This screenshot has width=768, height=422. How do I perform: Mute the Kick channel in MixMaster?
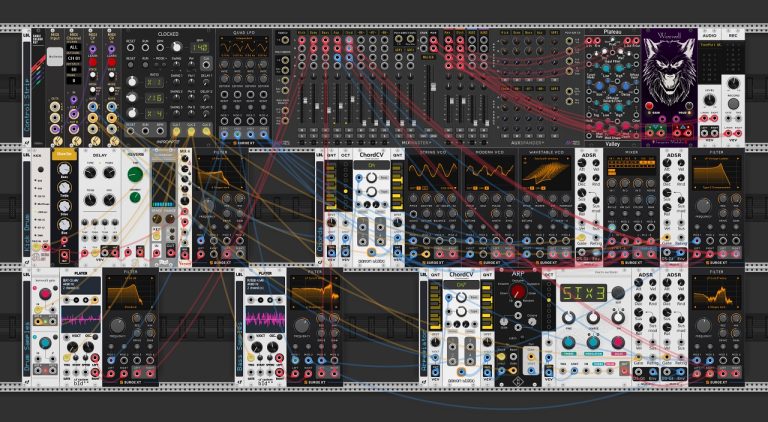[301, 130]
